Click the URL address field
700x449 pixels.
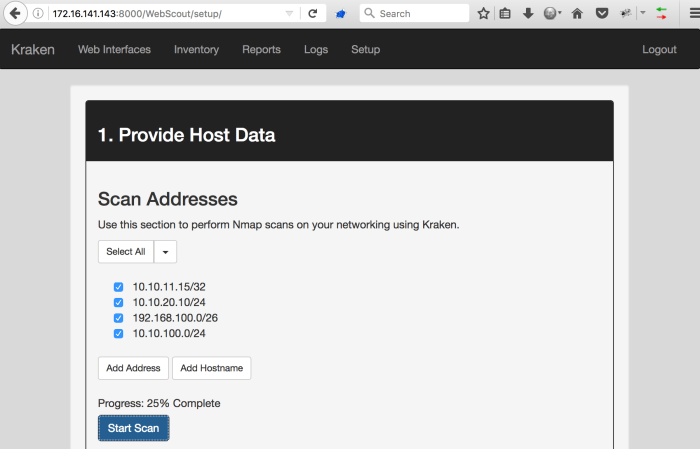pos(165,13)
